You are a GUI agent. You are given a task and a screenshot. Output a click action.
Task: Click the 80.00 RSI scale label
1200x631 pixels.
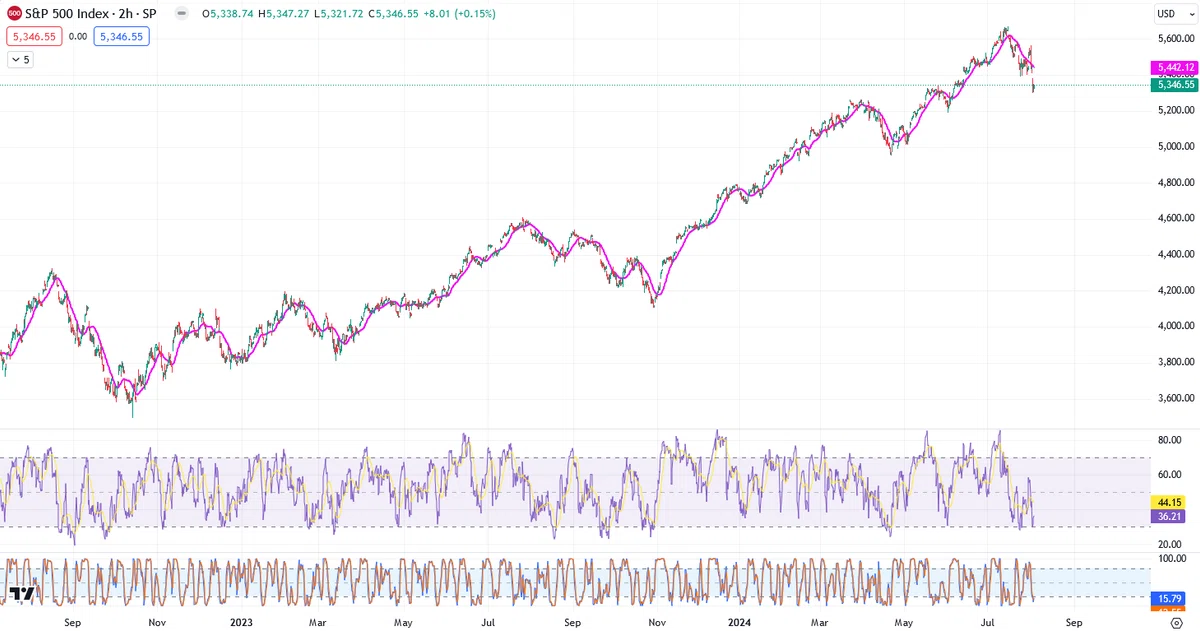[x=1171, y=440]
